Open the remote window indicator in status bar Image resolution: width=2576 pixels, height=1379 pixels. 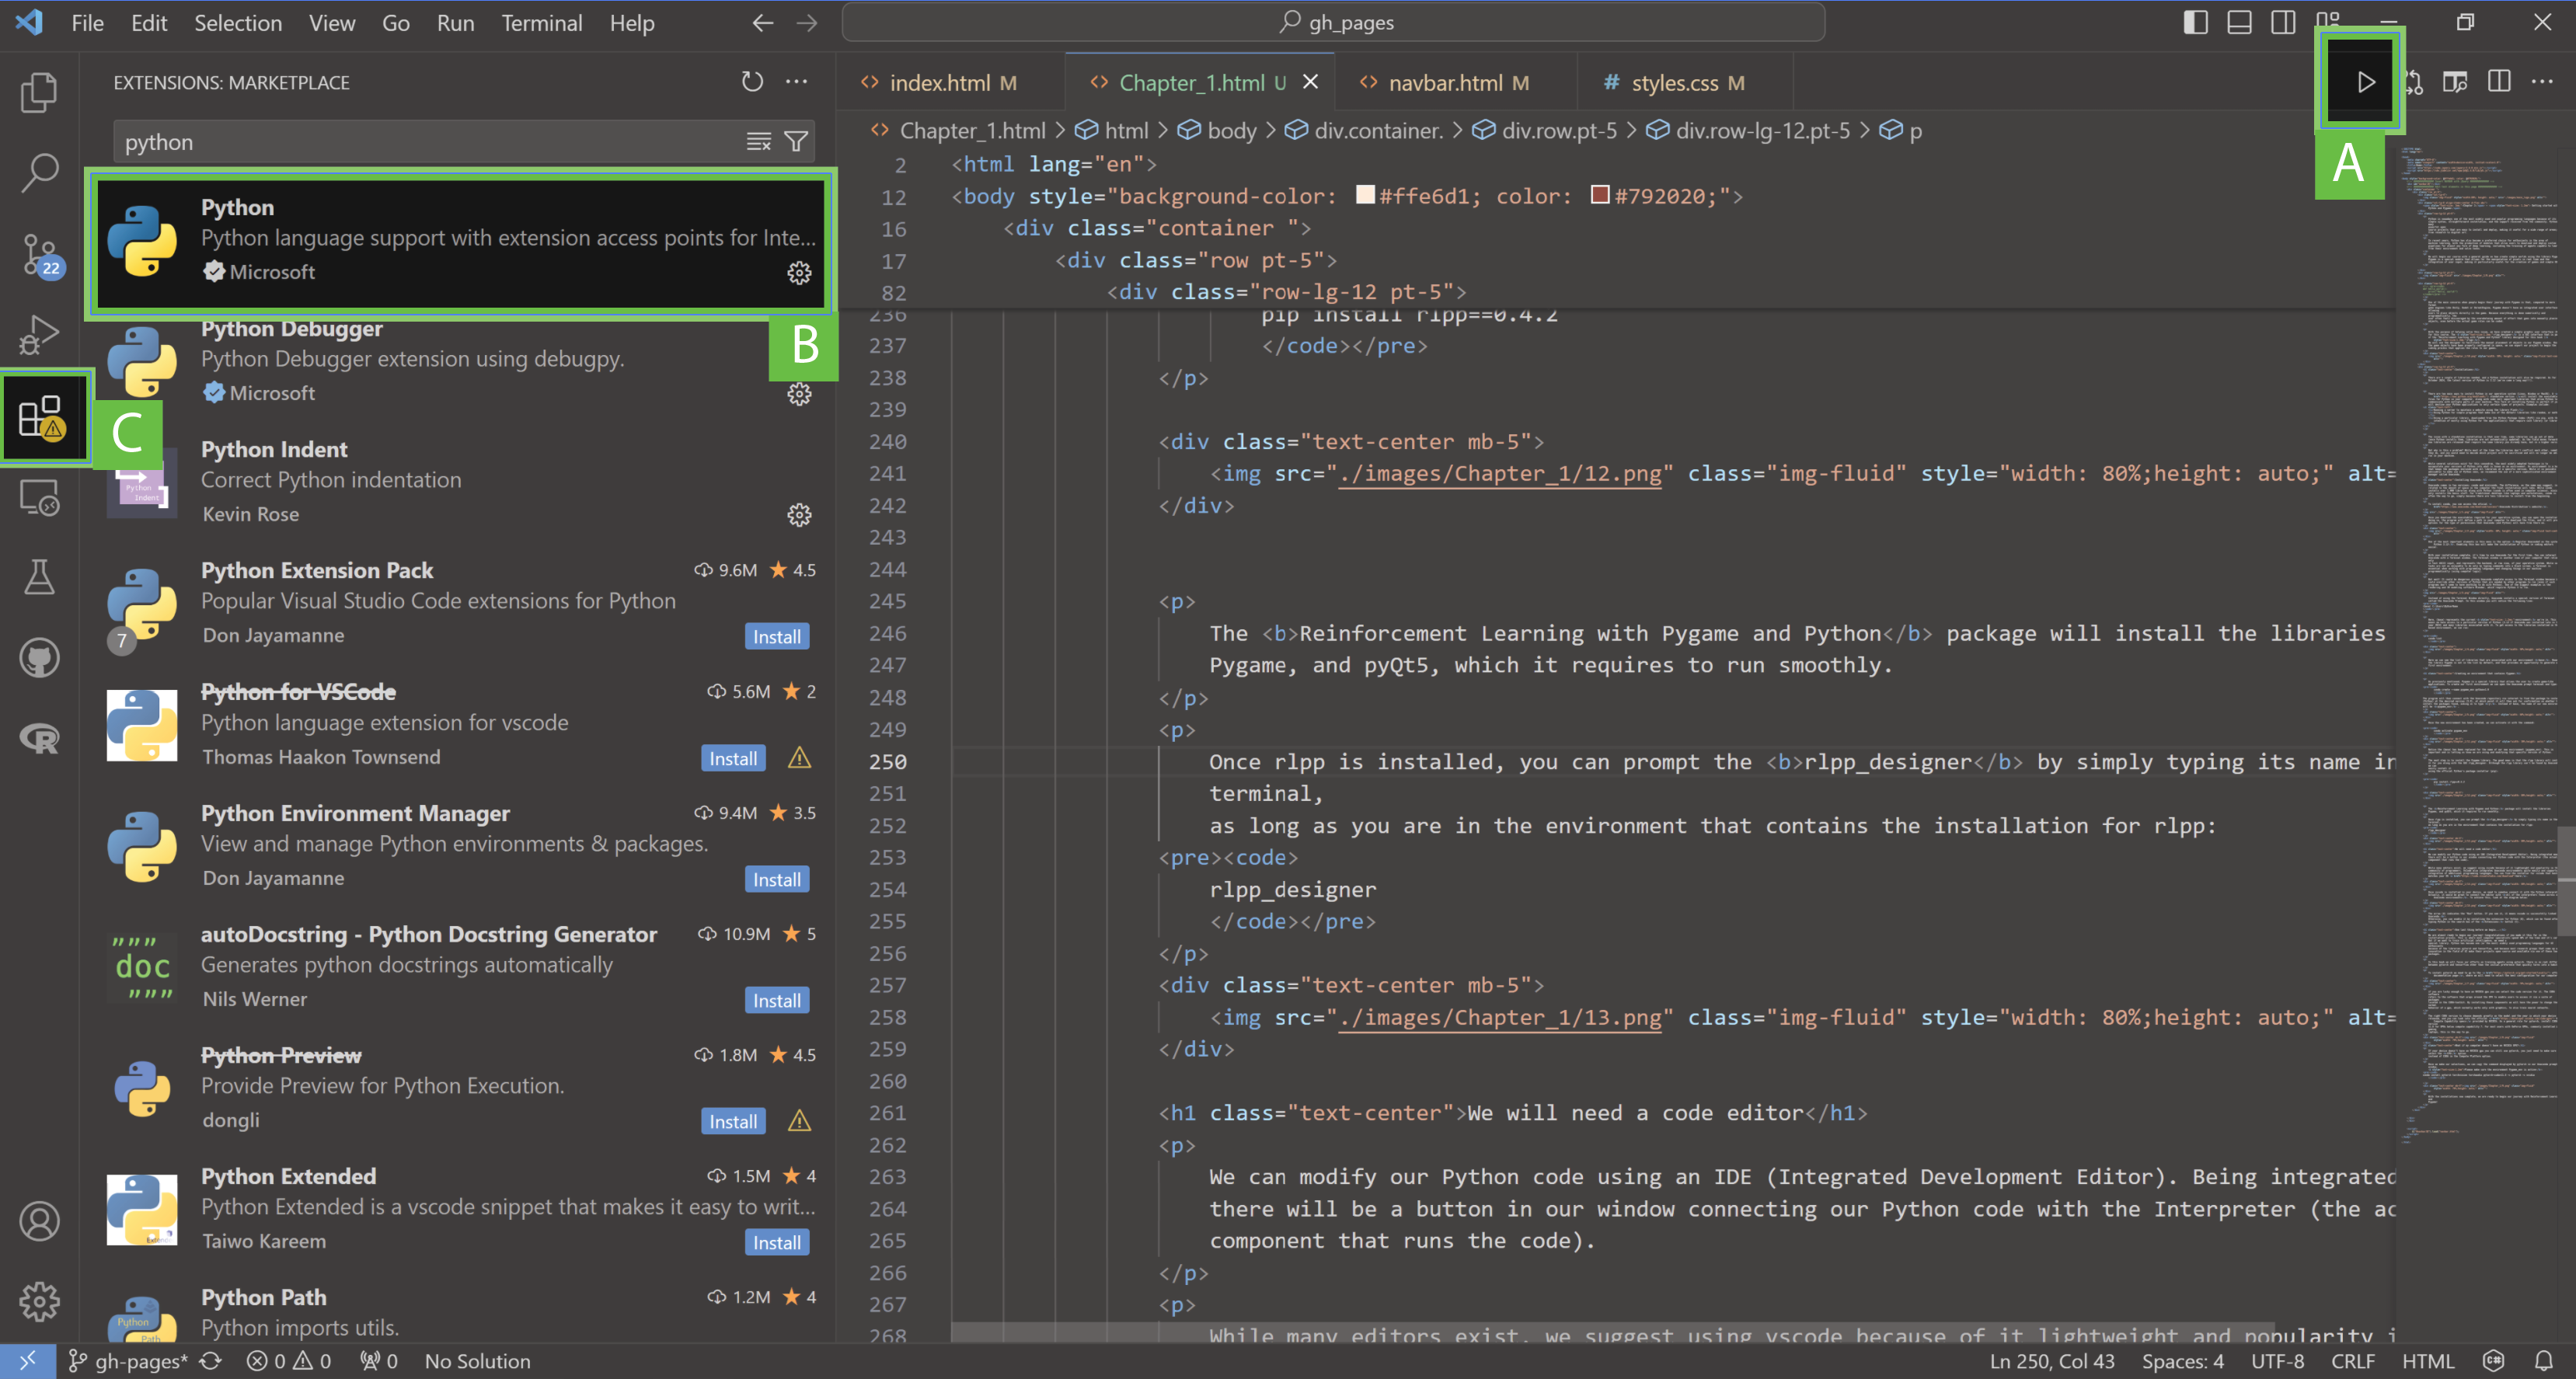pyautogui.click(x=27, y=1361)
